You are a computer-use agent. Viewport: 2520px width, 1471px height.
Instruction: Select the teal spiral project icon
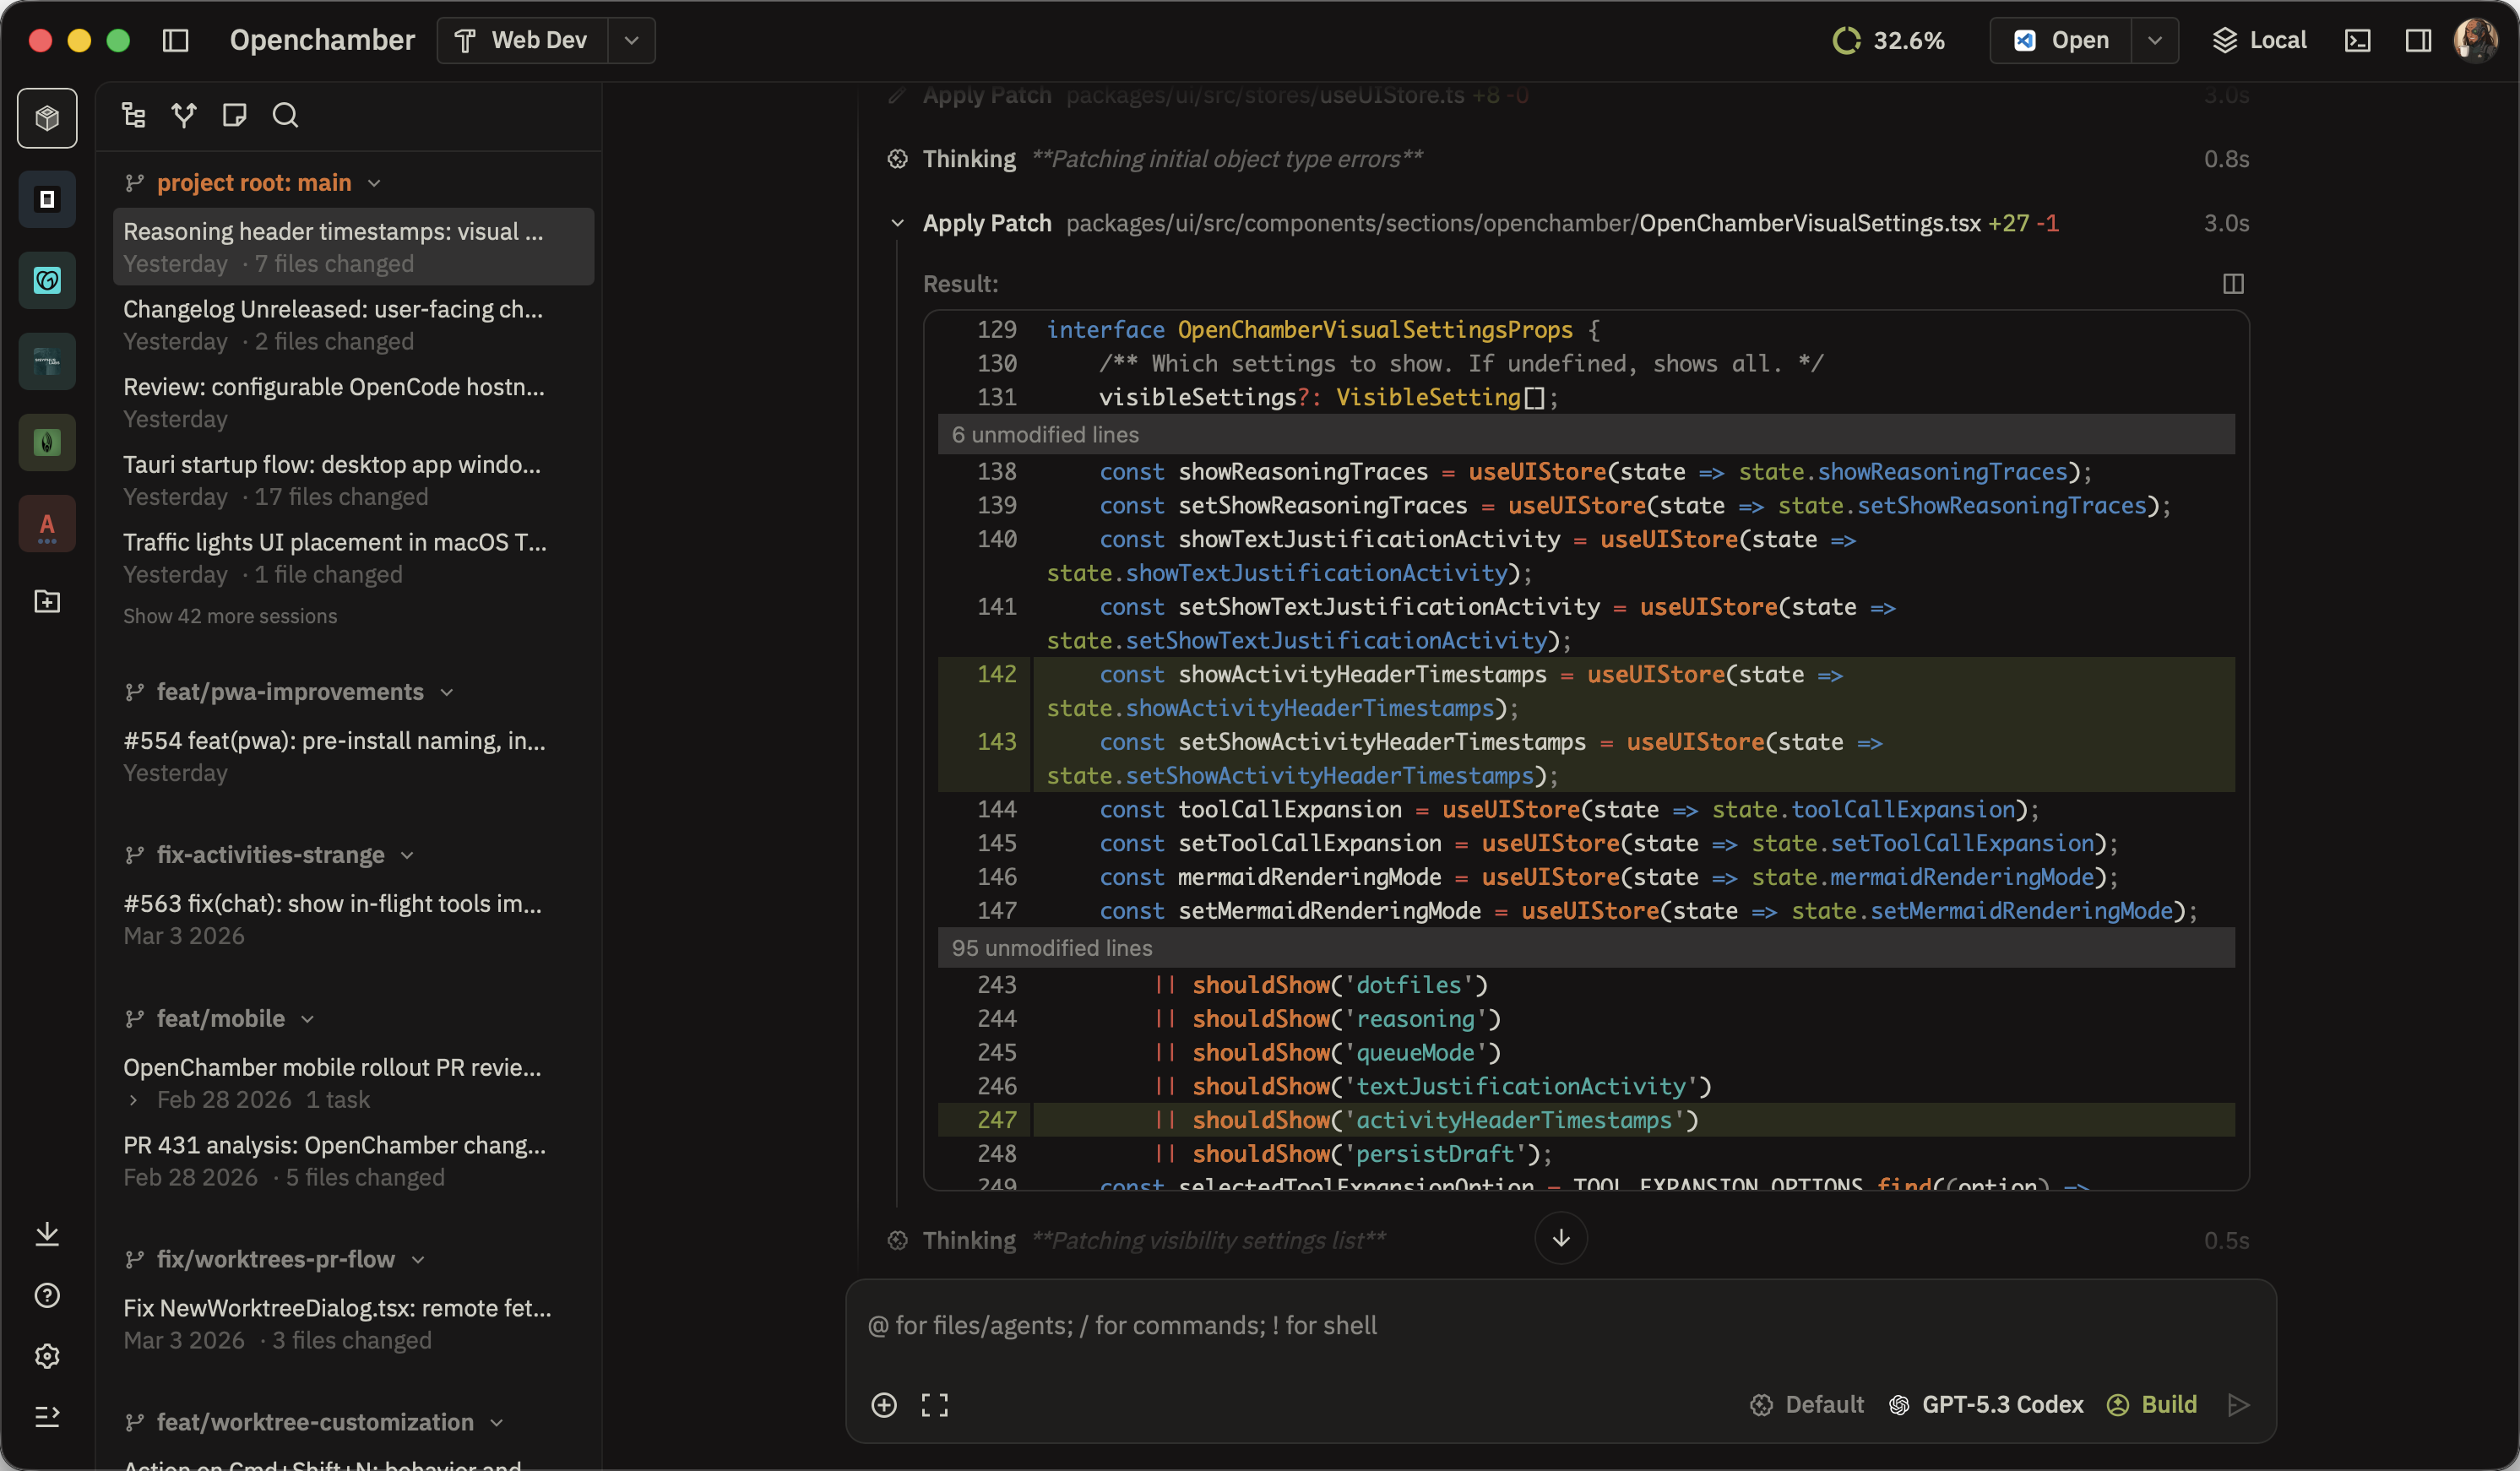(x=47, y=280)
